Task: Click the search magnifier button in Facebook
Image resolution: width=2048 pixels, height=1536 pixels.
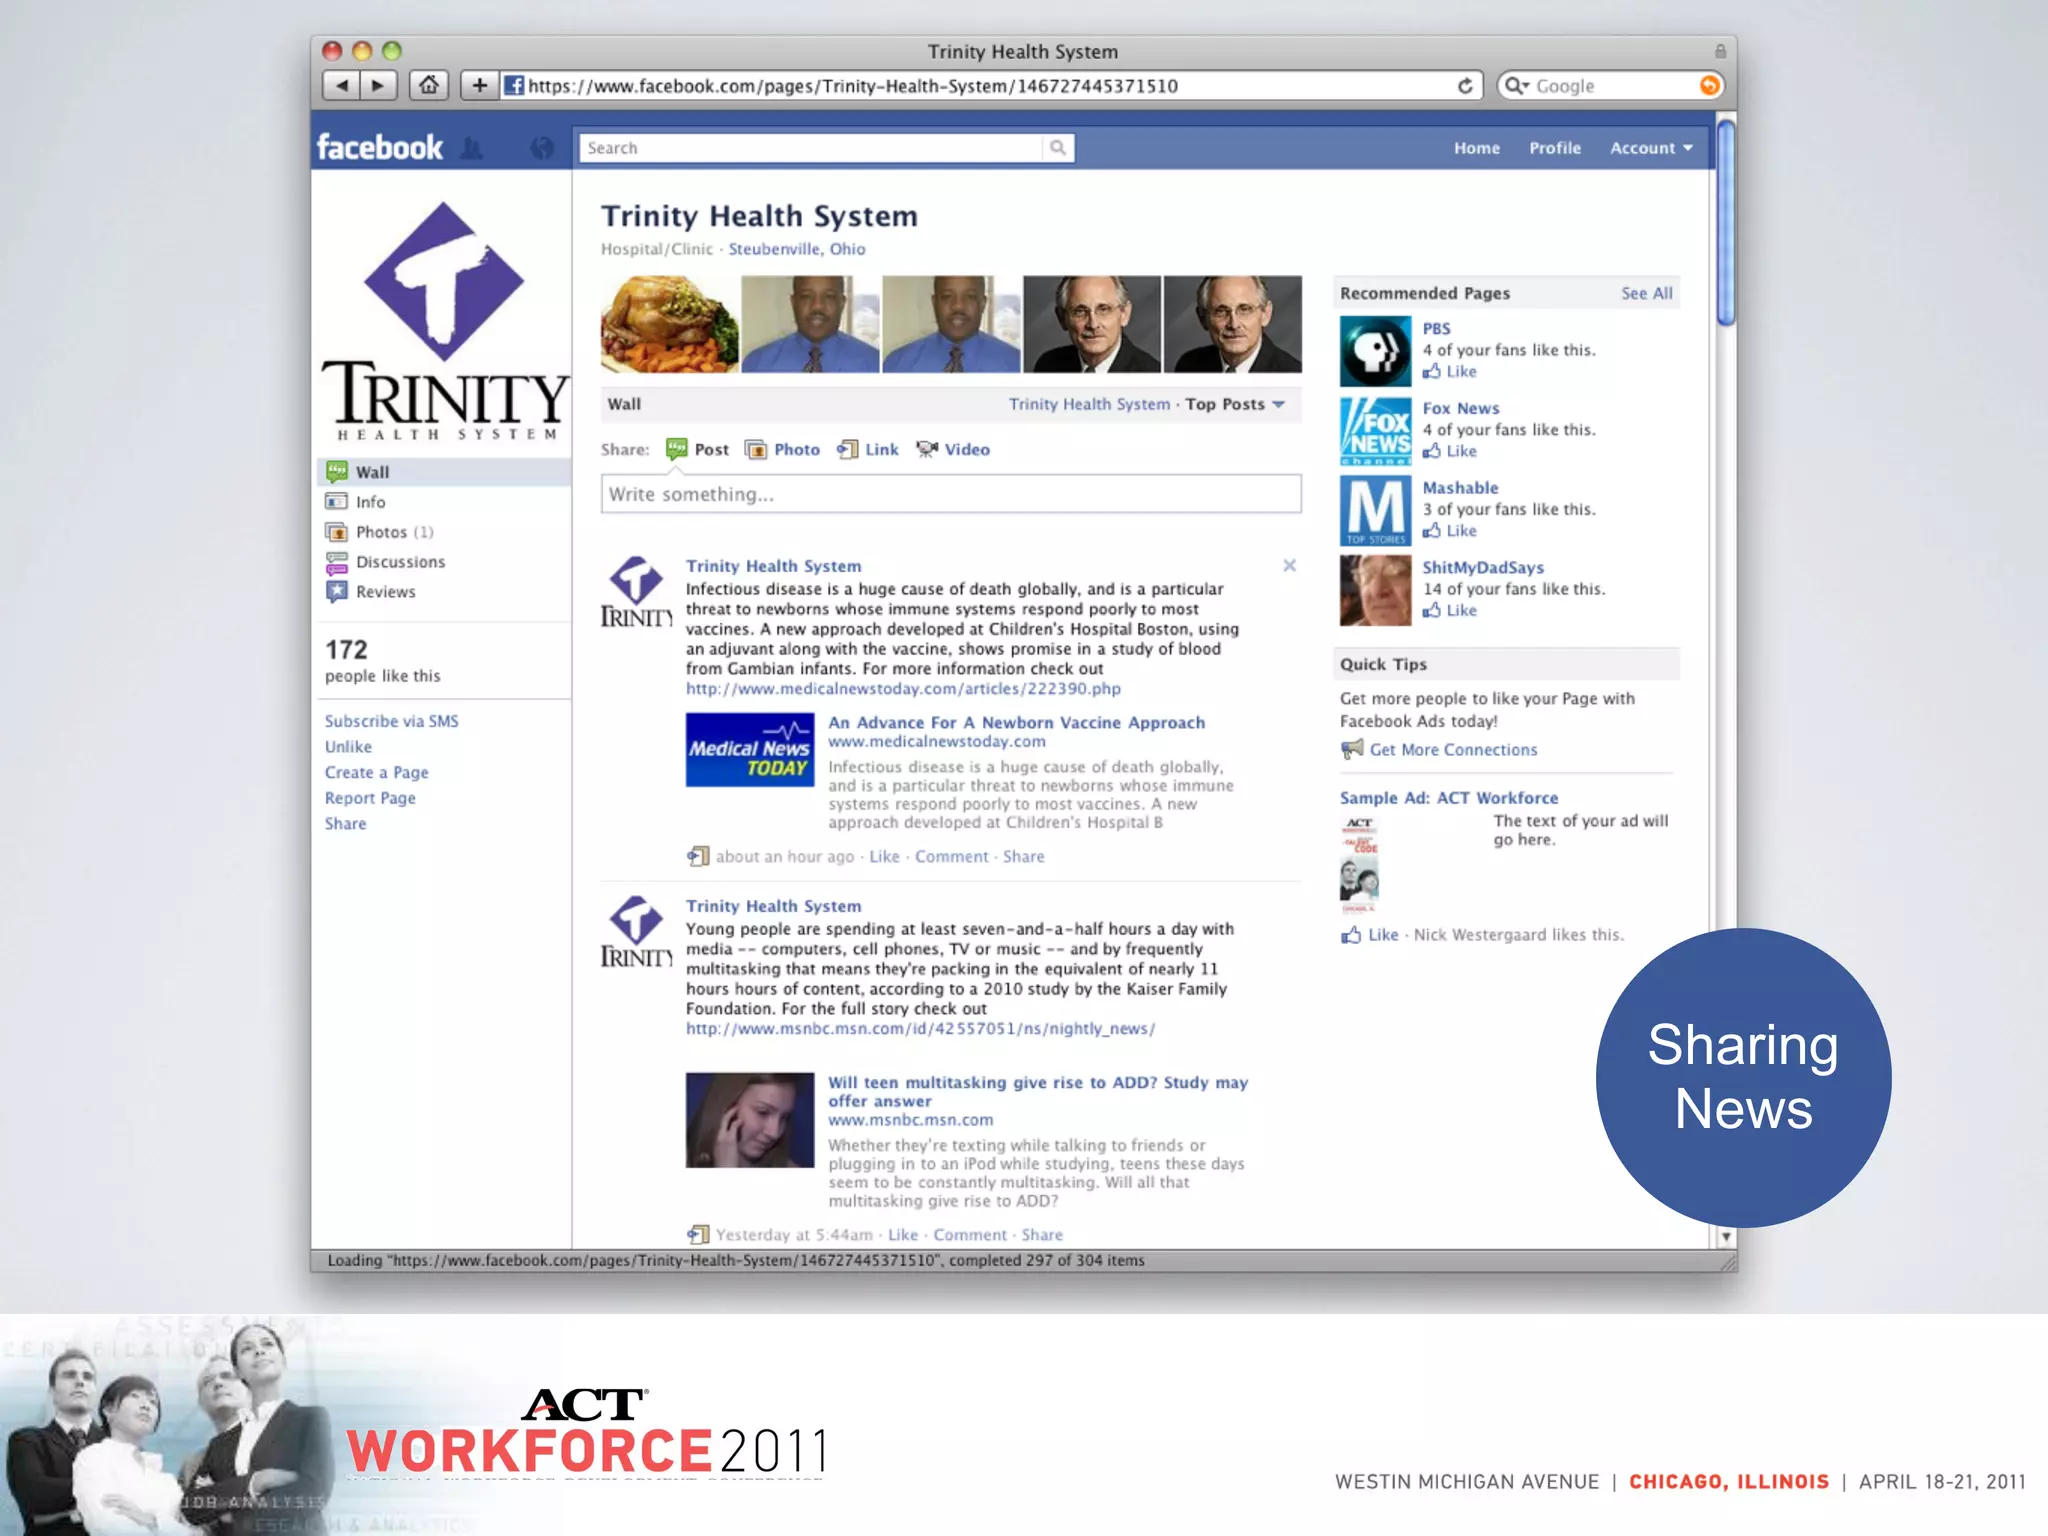Action: point(1057,148)
